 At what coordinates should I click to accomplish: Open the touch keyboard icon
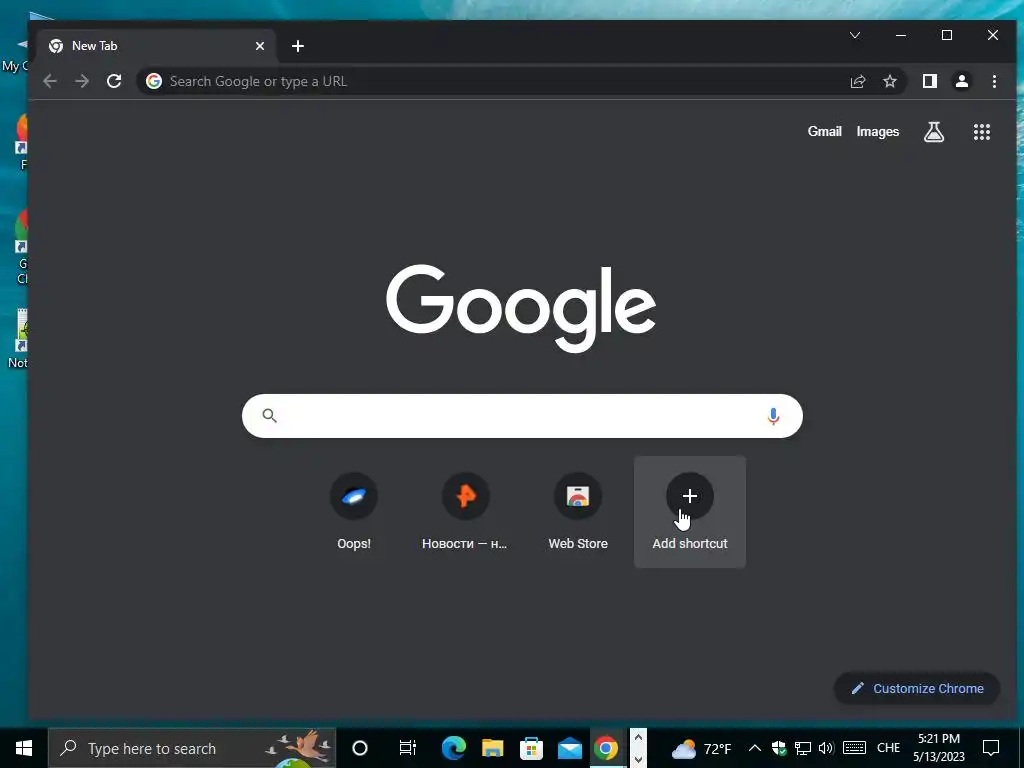tap(854, 748)
